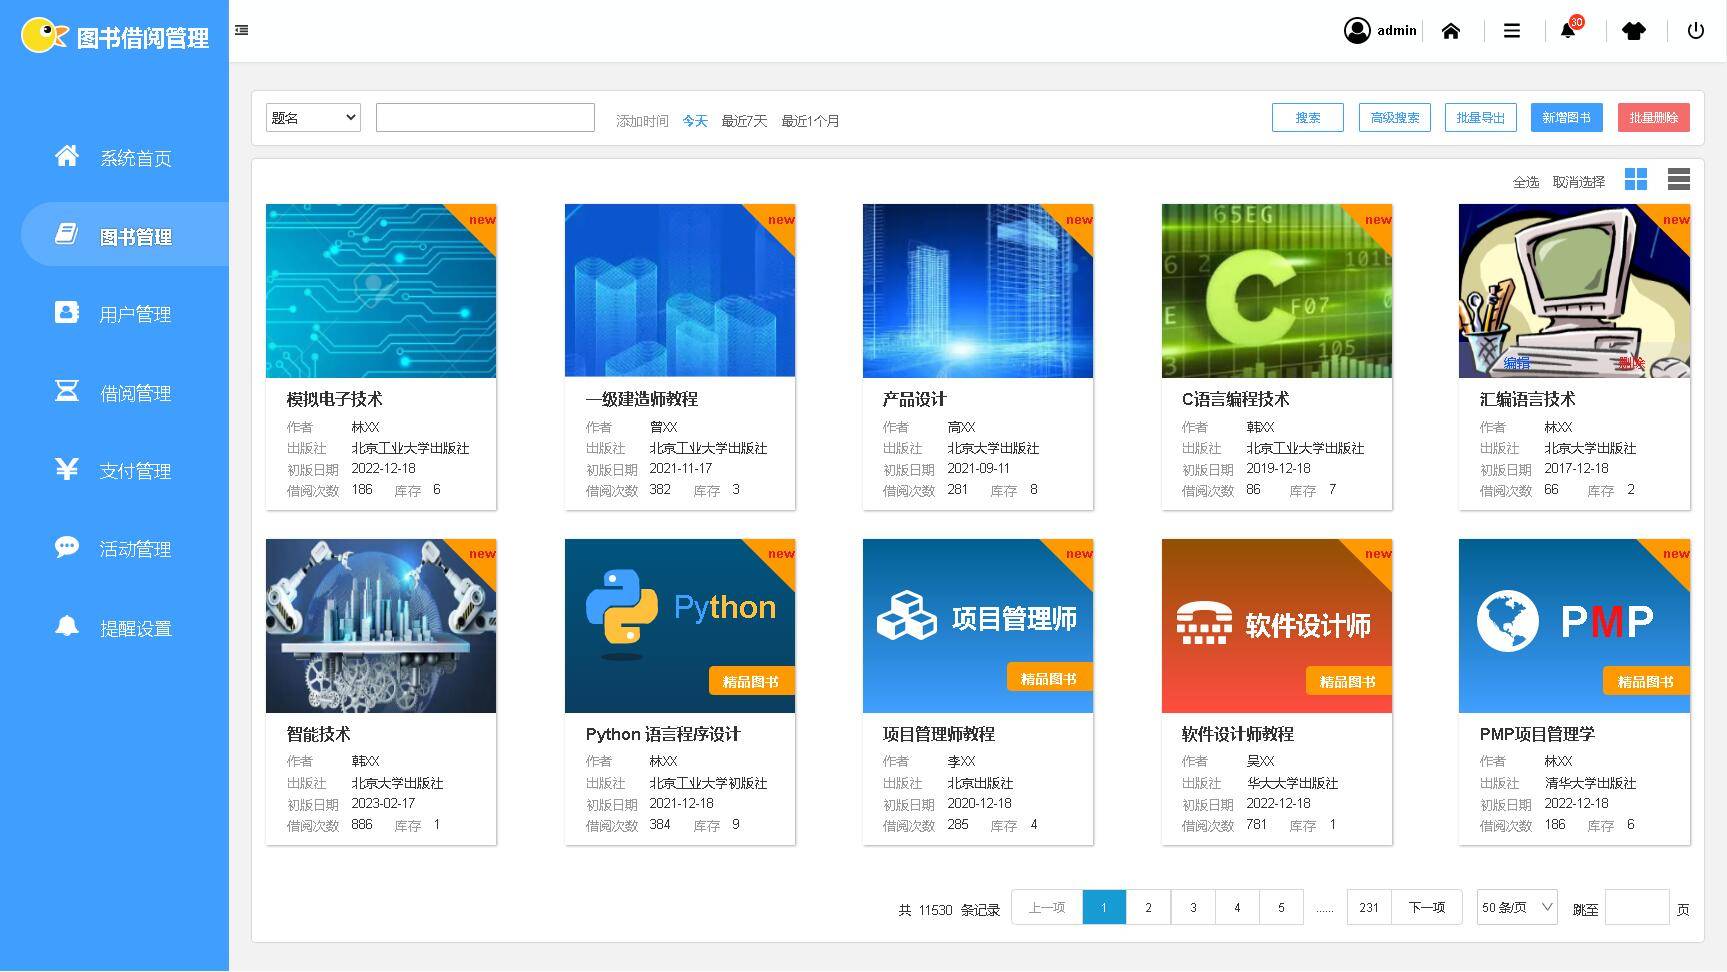The height and width of the screenshot is (972, 1727).
Task: Click the search keyword input field
Action: click(x=485, y=118)
